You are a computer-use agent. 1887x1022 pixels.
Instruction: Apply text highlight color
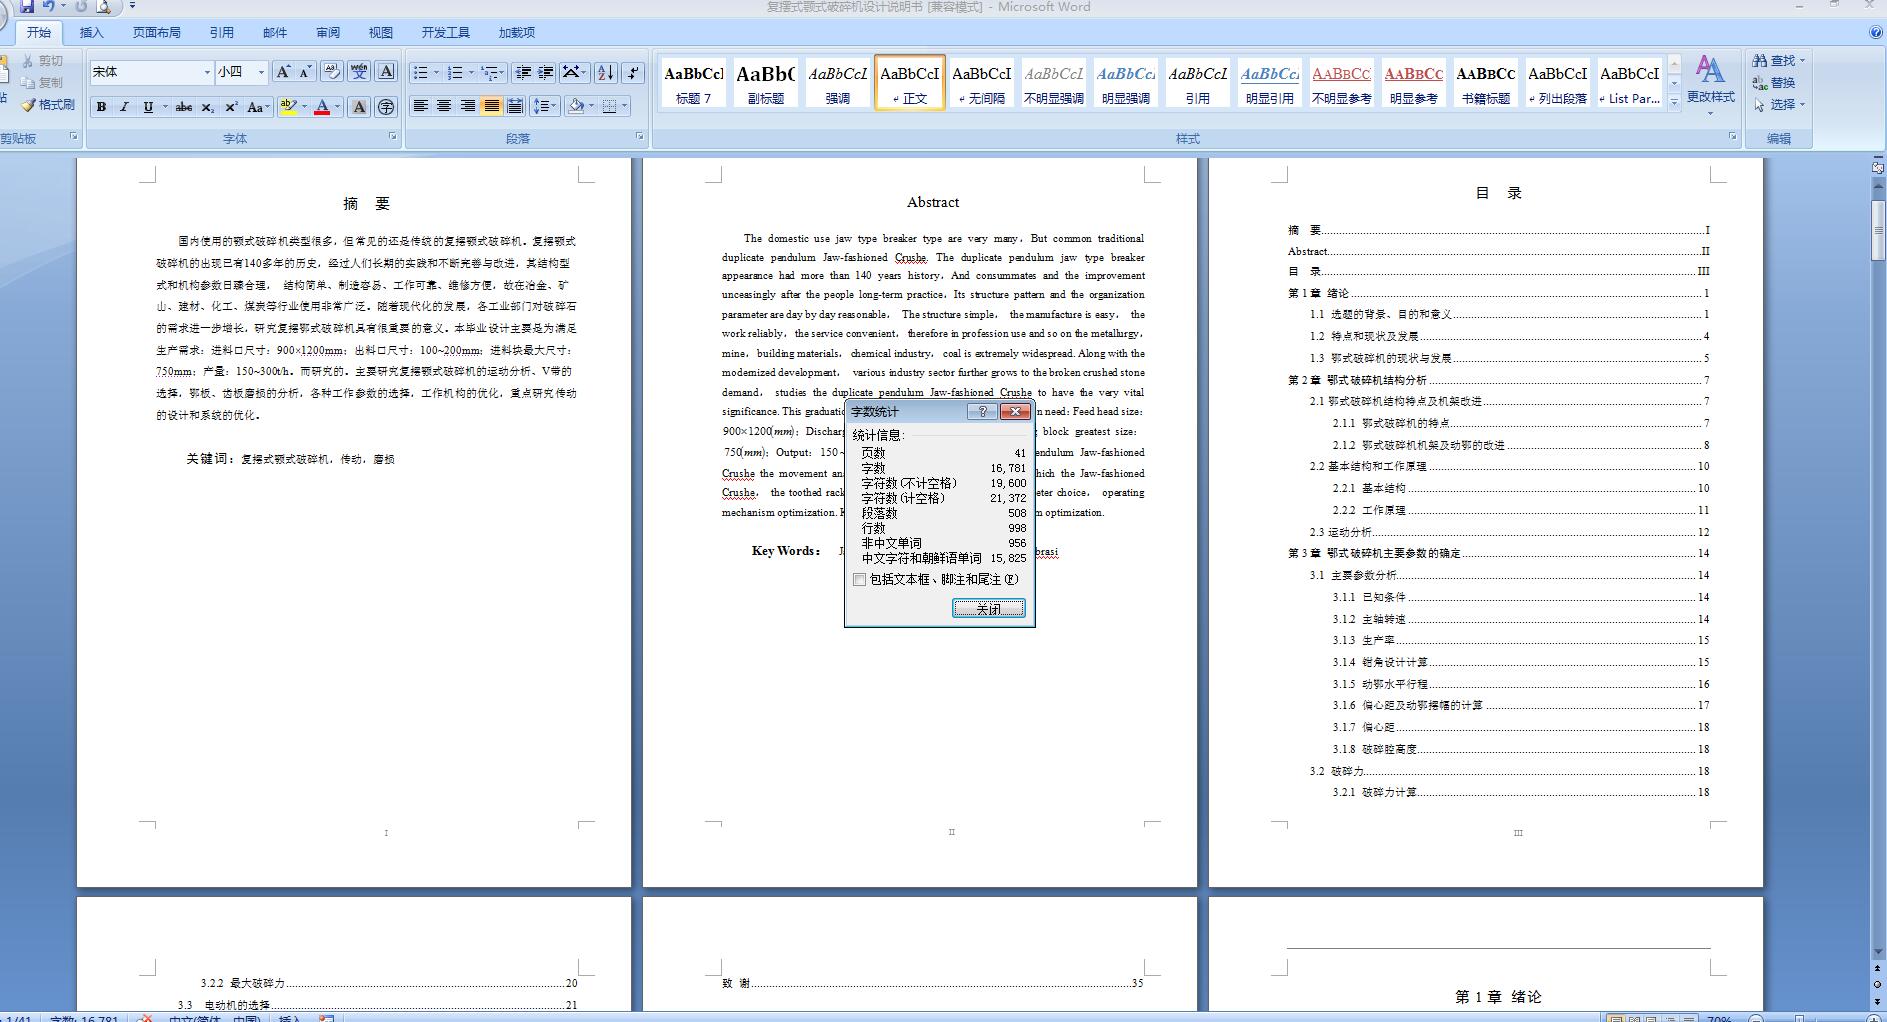(288, 106)
